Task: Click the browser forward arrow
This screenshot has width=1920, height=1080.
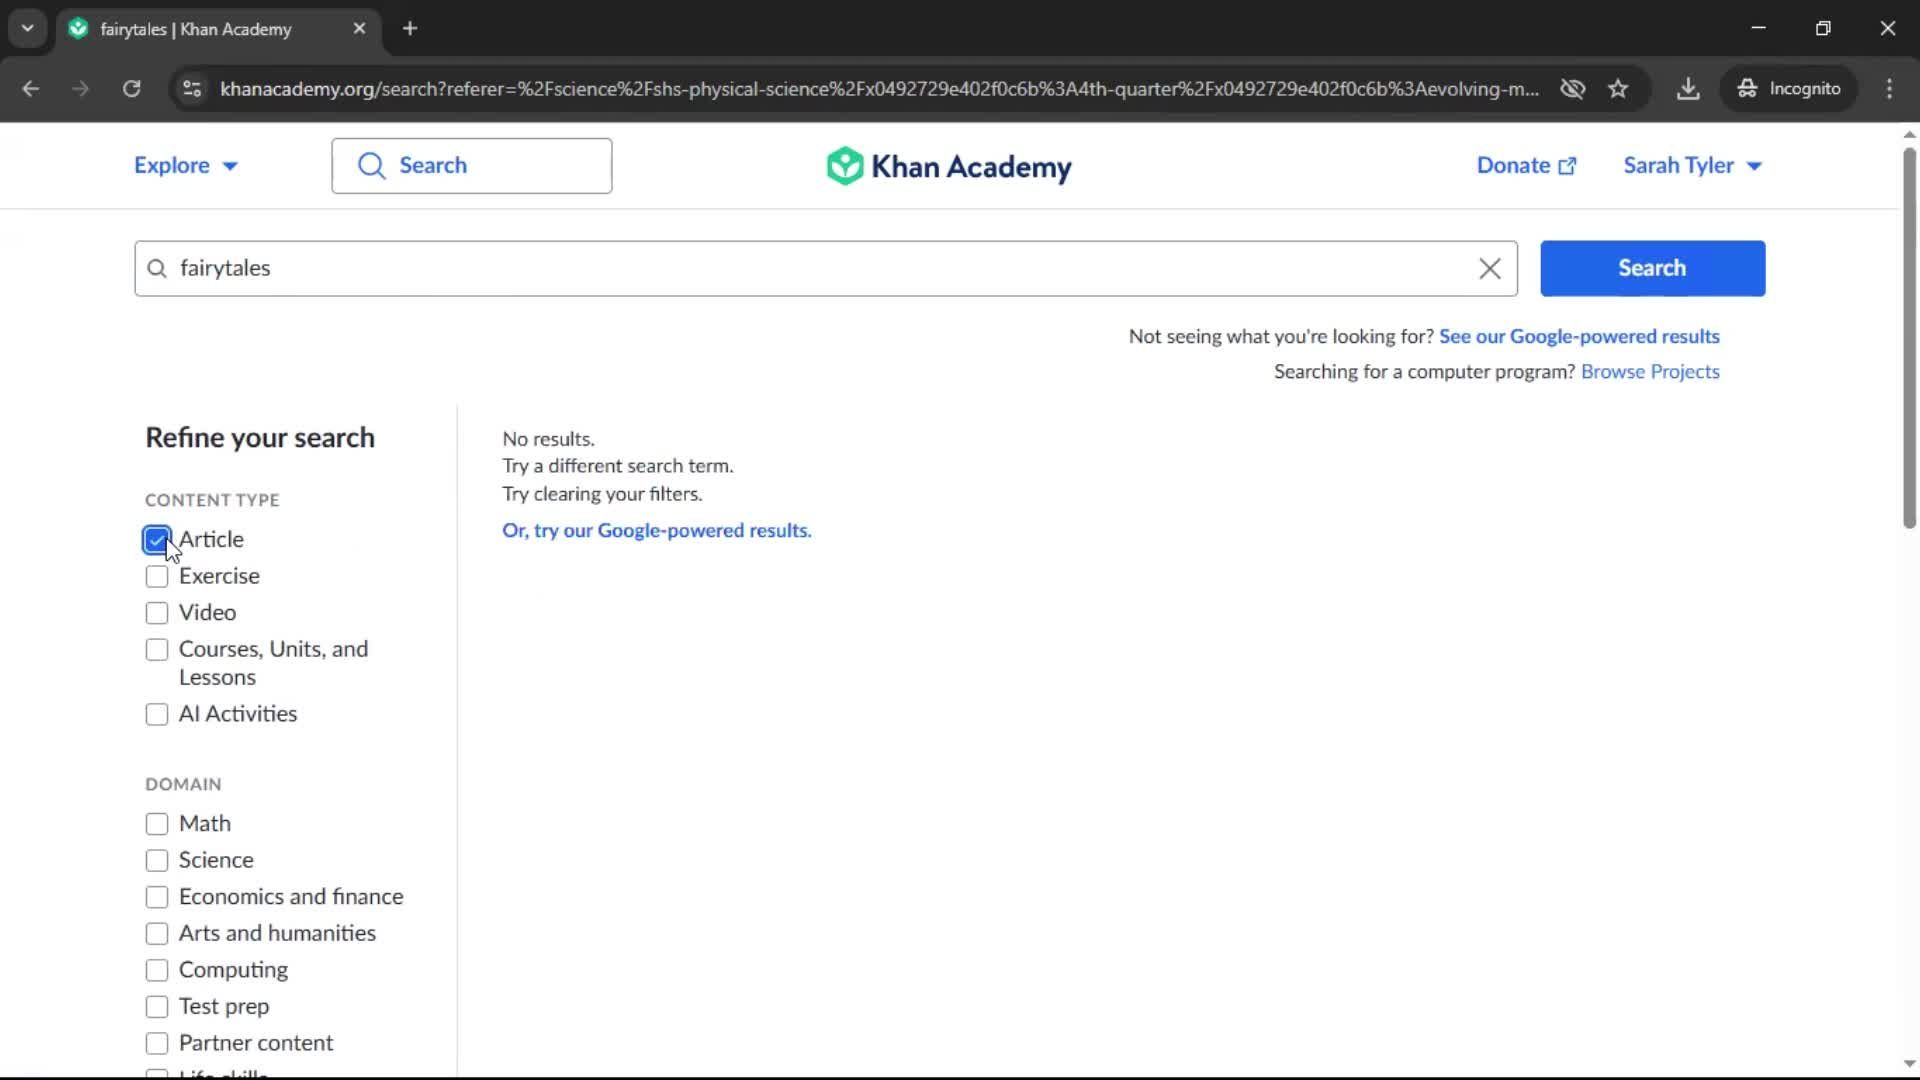Action: coord(81,89)
